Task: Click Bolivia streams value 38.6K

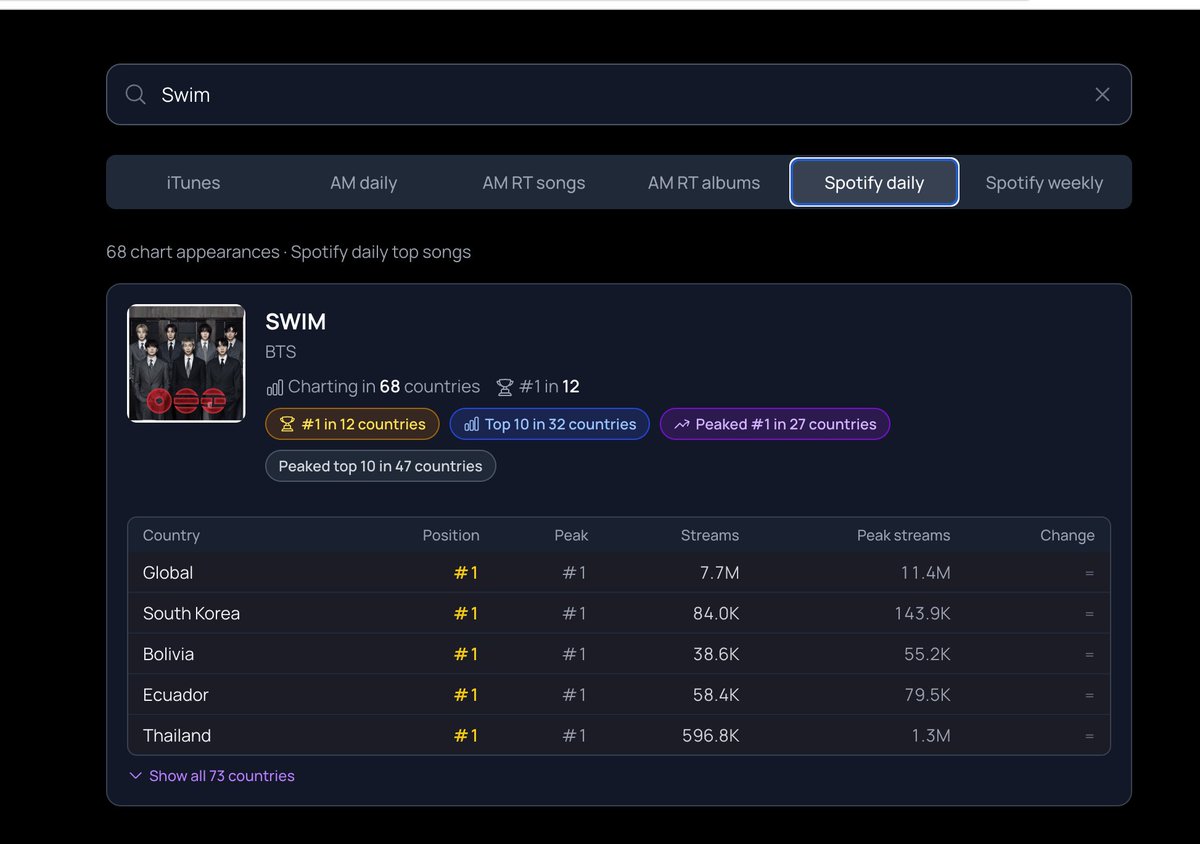Action: click(x=716, y=654)
